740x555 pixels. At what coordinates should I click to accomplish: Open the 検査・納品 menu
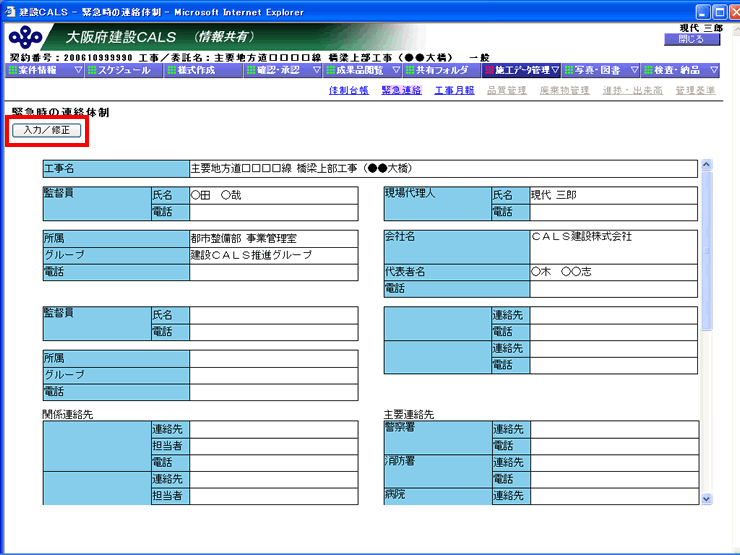click(677, 71)
